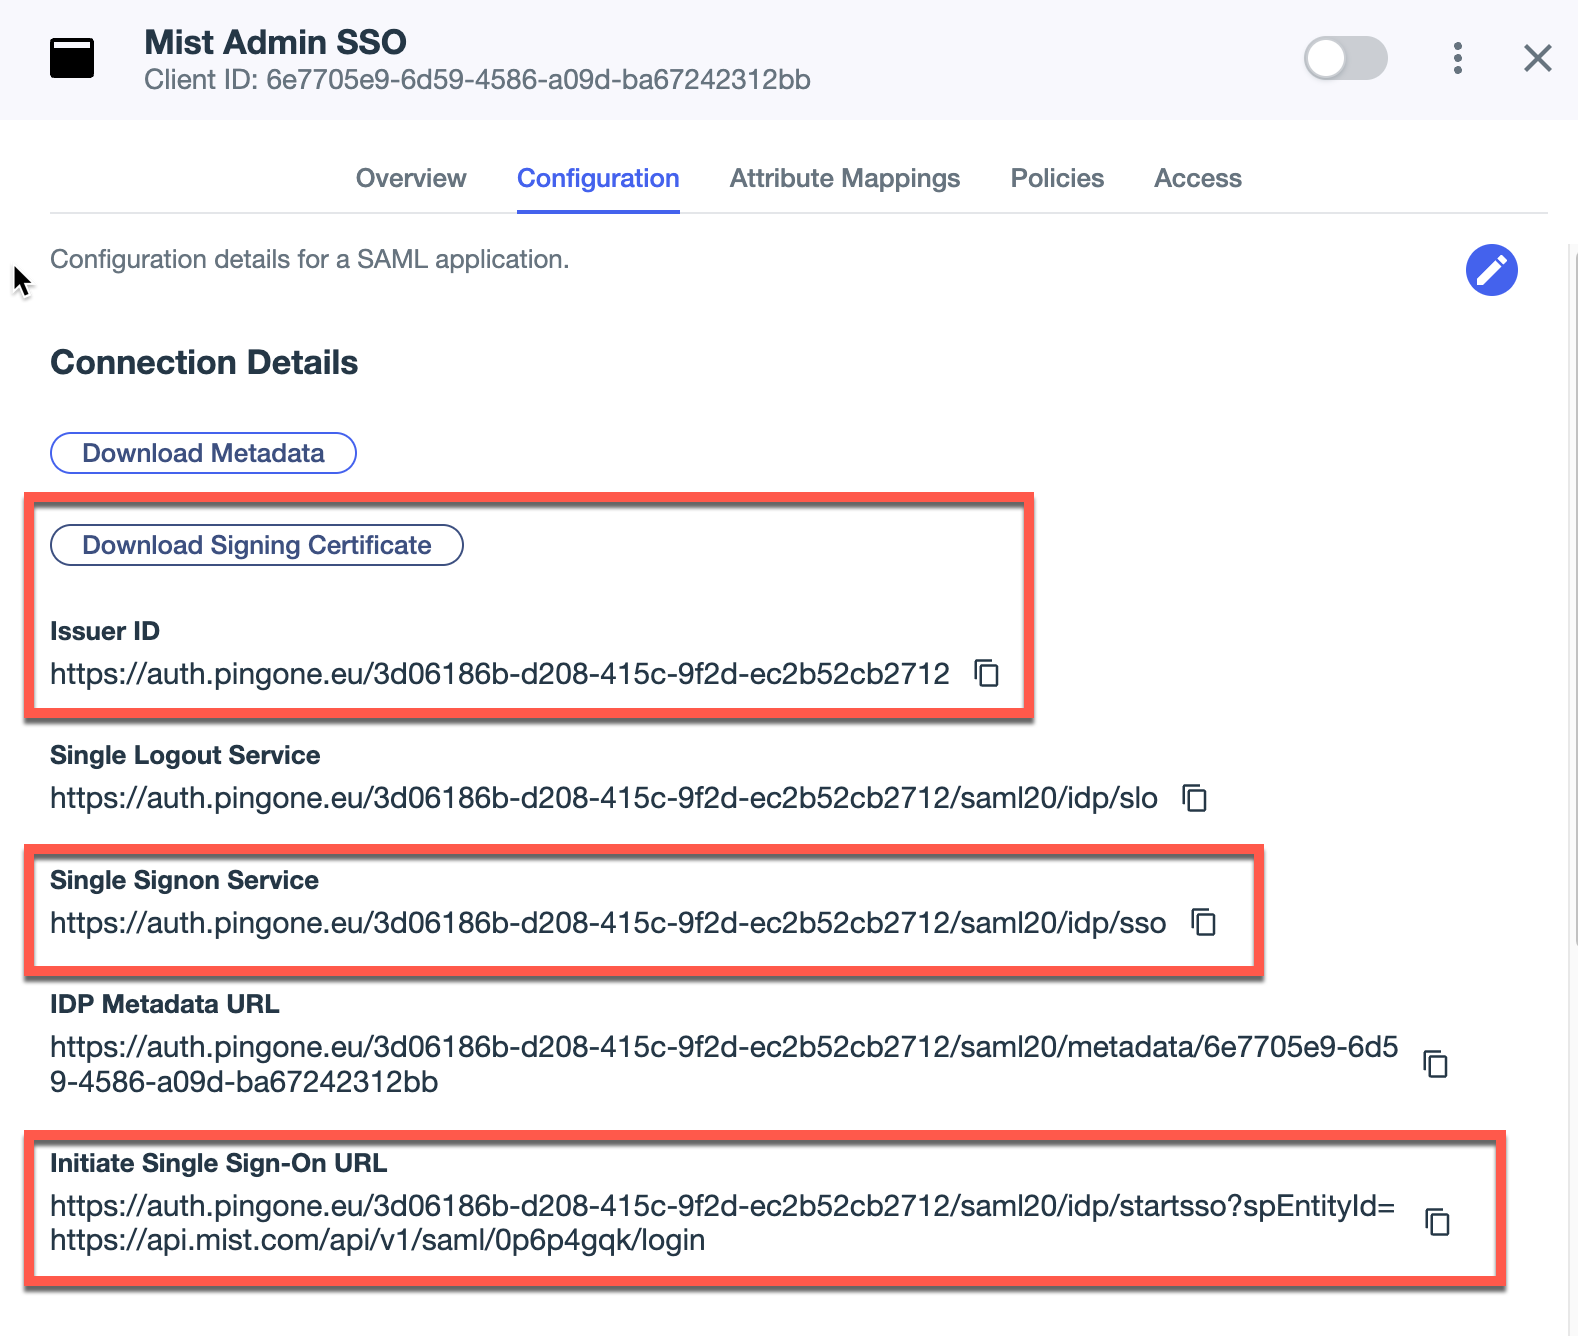Copy the Single Signon Service URL
This screenshot has height=1336, width=1578.
pos(1204,922)
